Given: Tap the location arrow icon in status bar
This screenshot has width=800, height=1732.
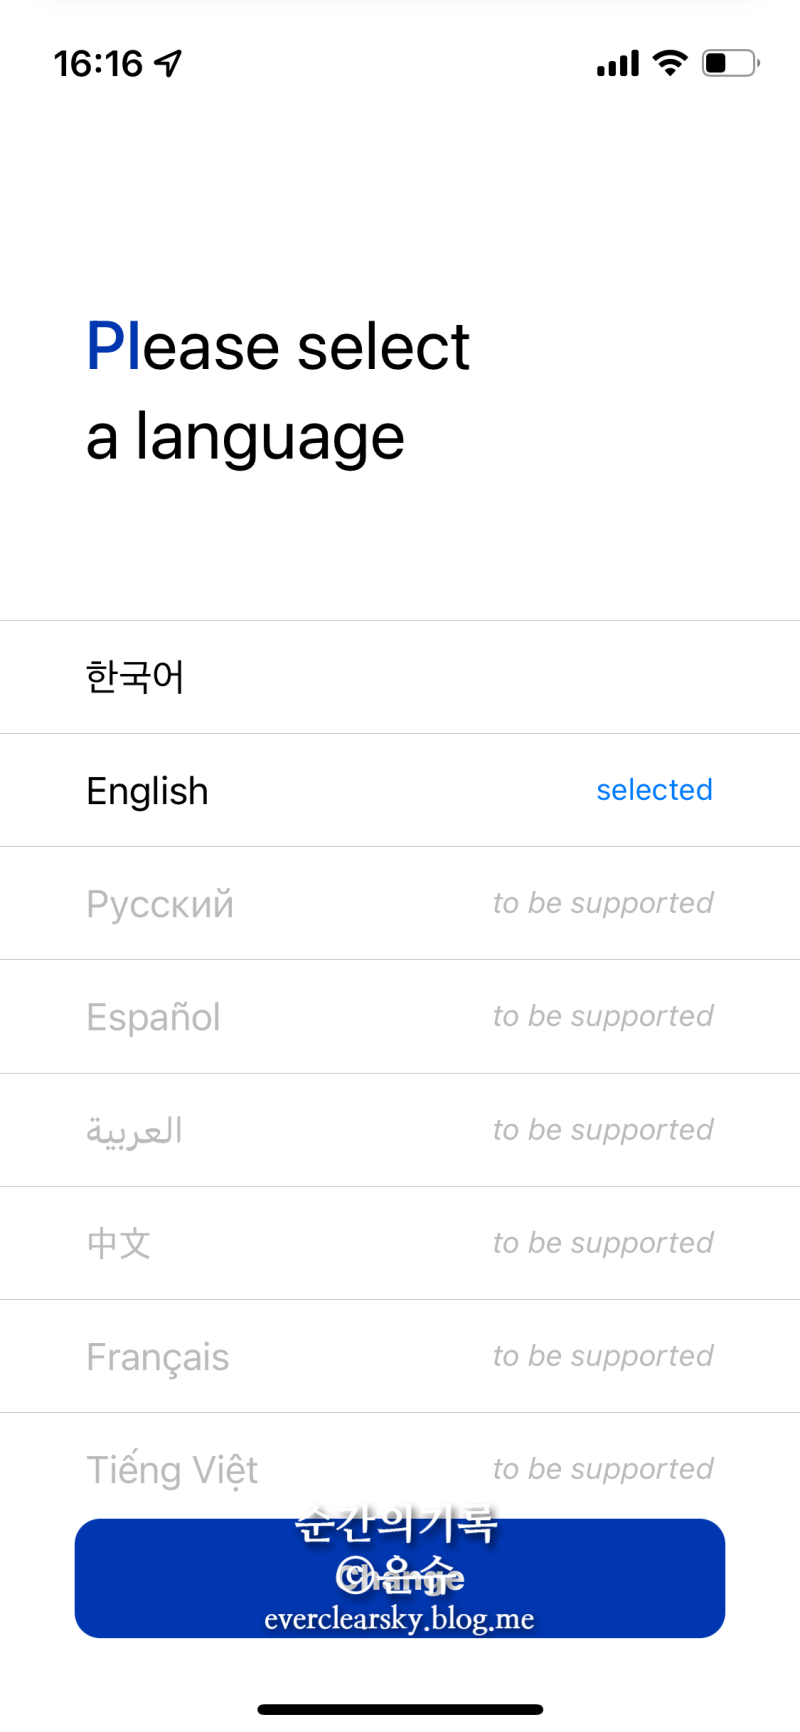Looking at the screenshot, I should [168, 64].
